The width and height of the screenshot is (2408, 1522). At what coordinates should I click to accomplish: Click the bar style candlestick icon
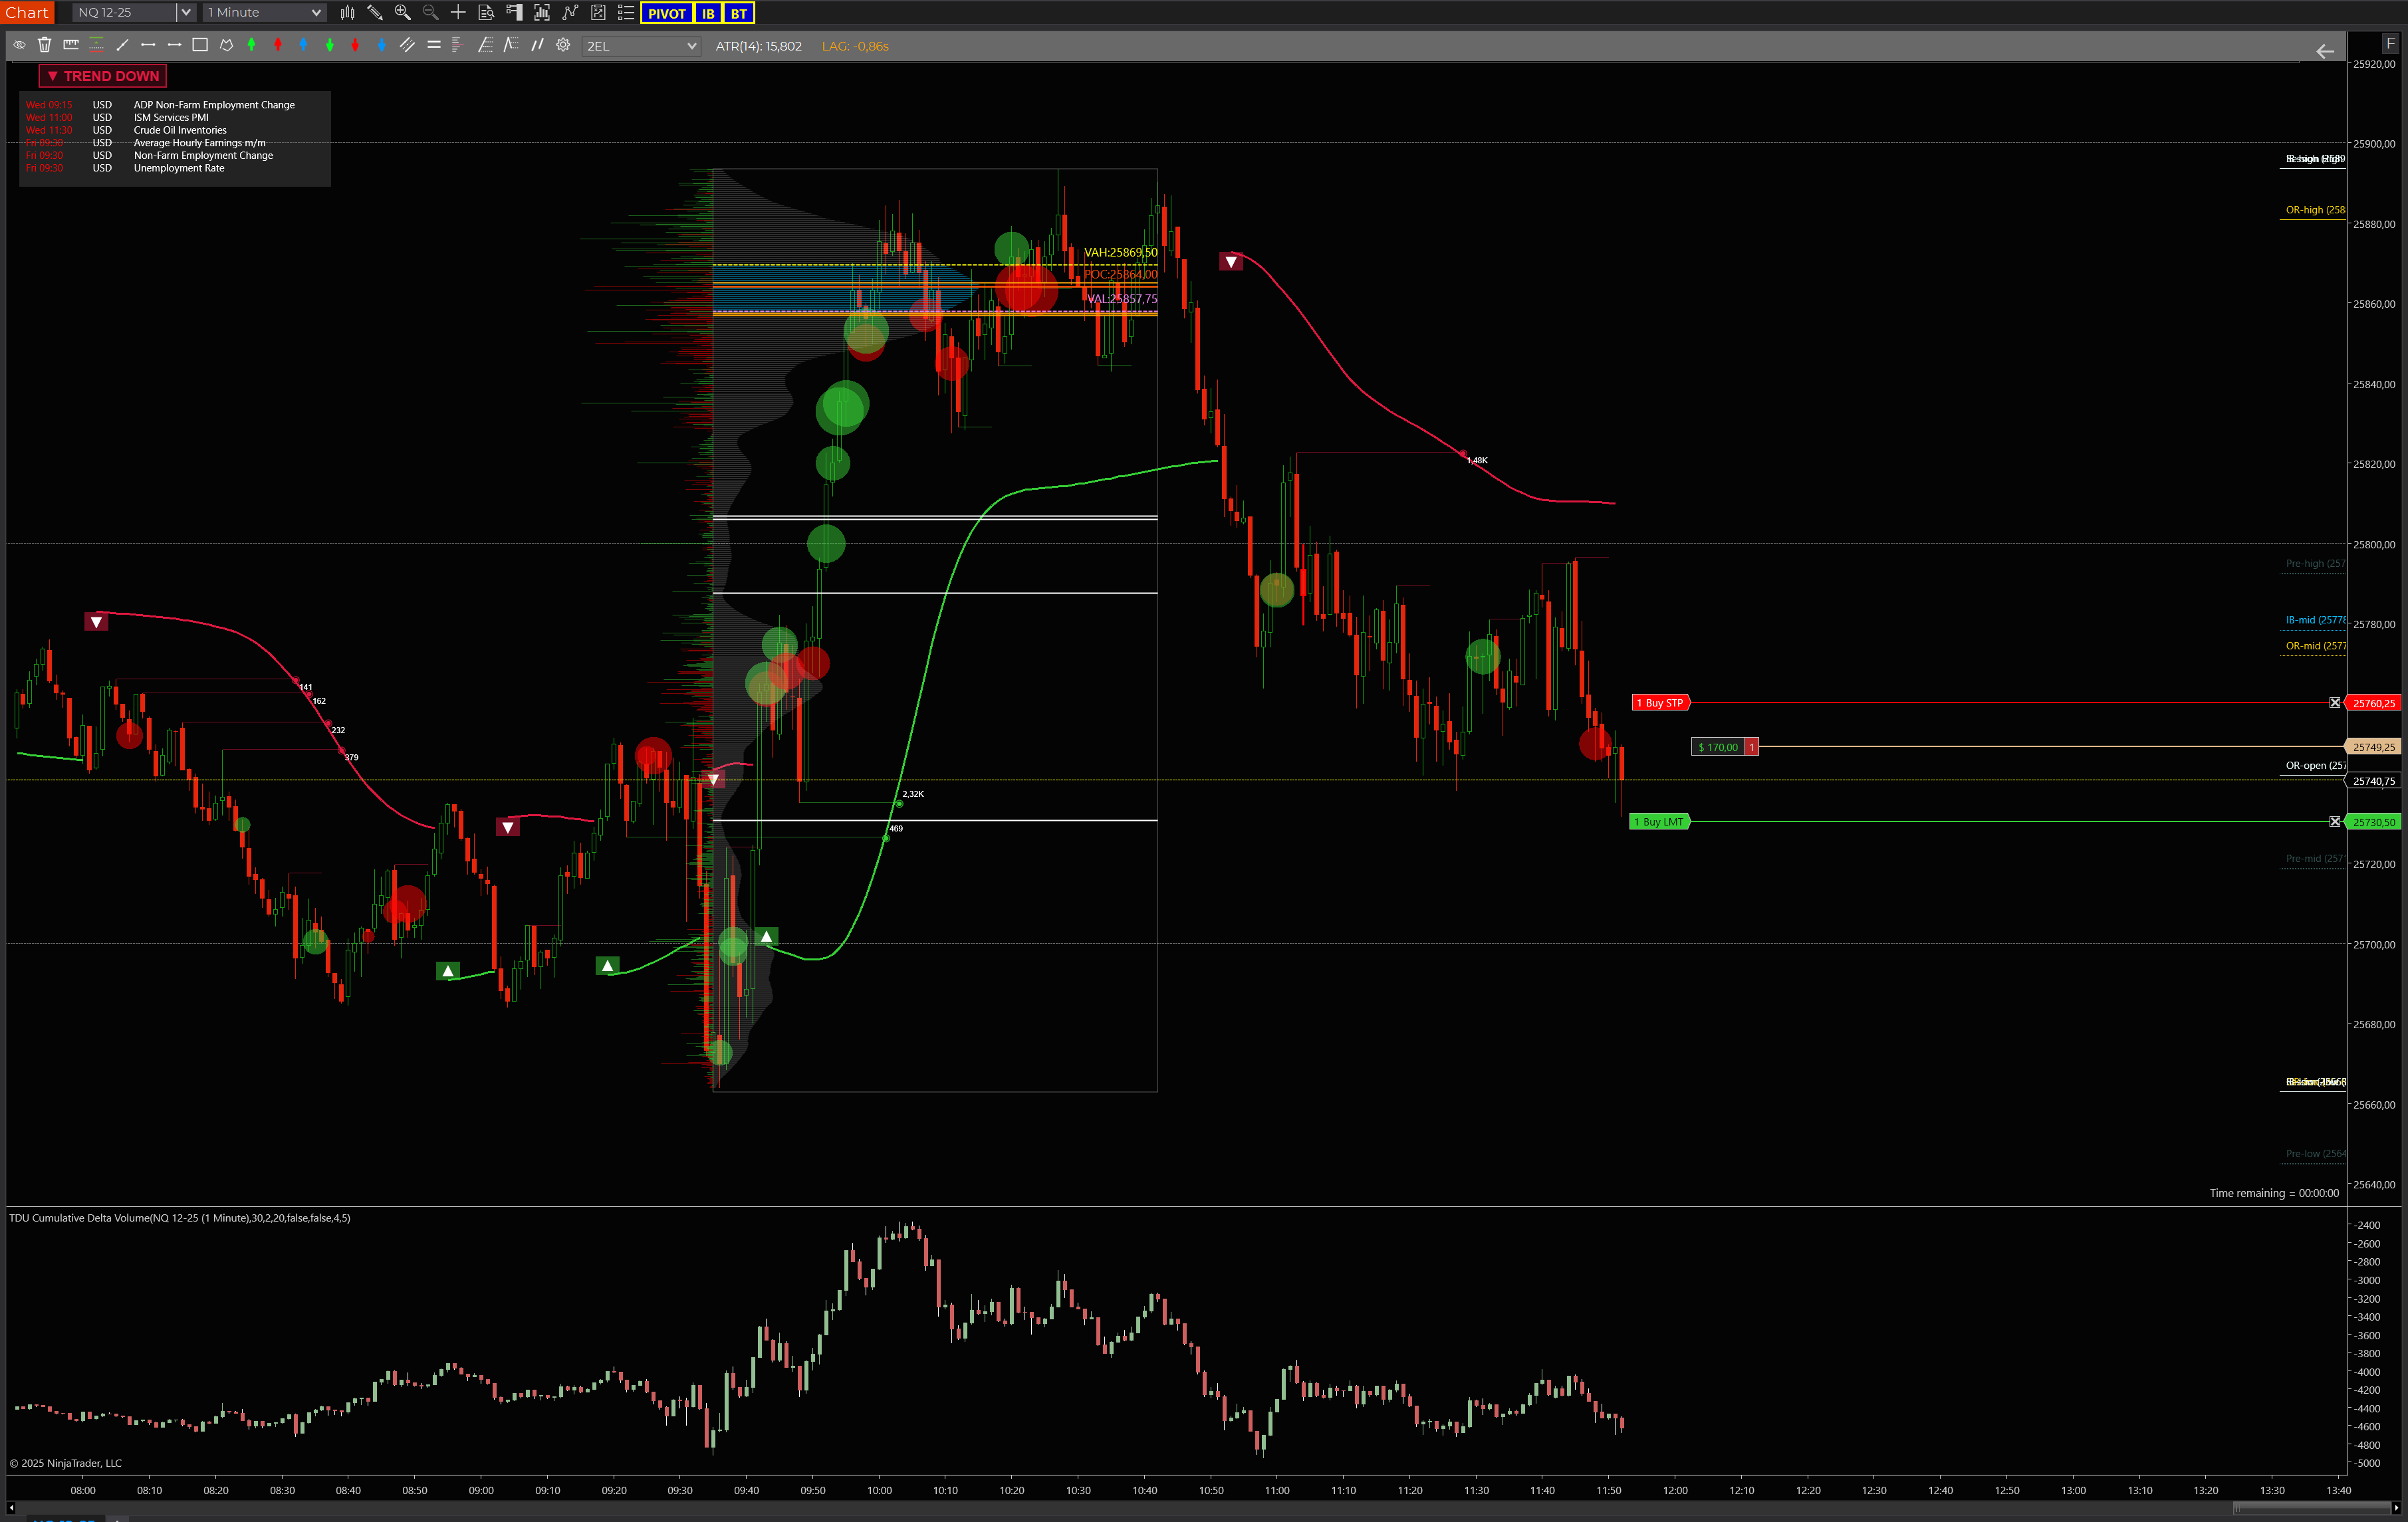(x=347, y=13)
